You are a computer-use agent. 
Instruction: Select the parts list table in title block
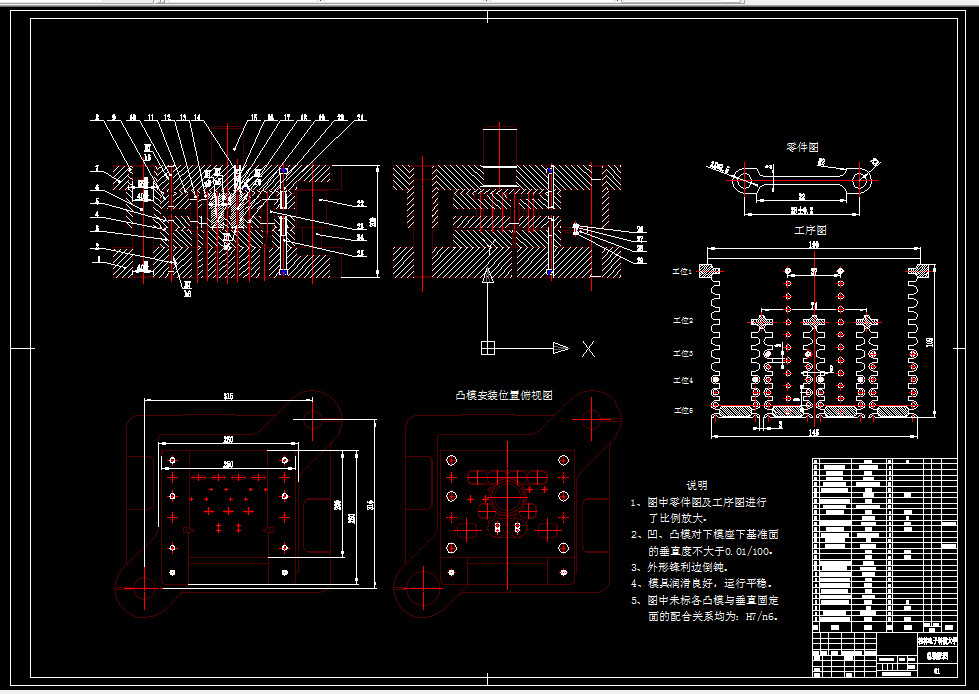pos(885,545)
